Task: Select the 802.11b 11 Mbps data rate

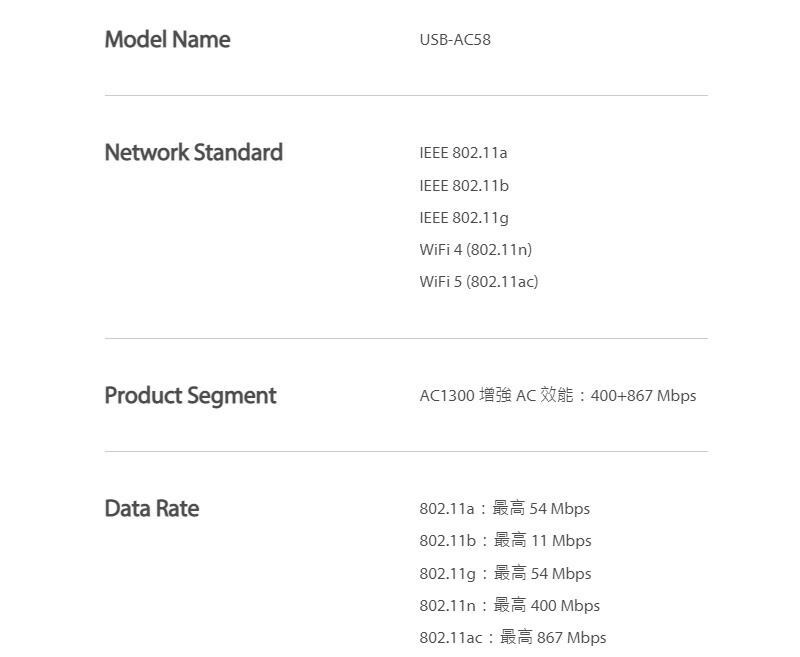Action: point(505,541)
